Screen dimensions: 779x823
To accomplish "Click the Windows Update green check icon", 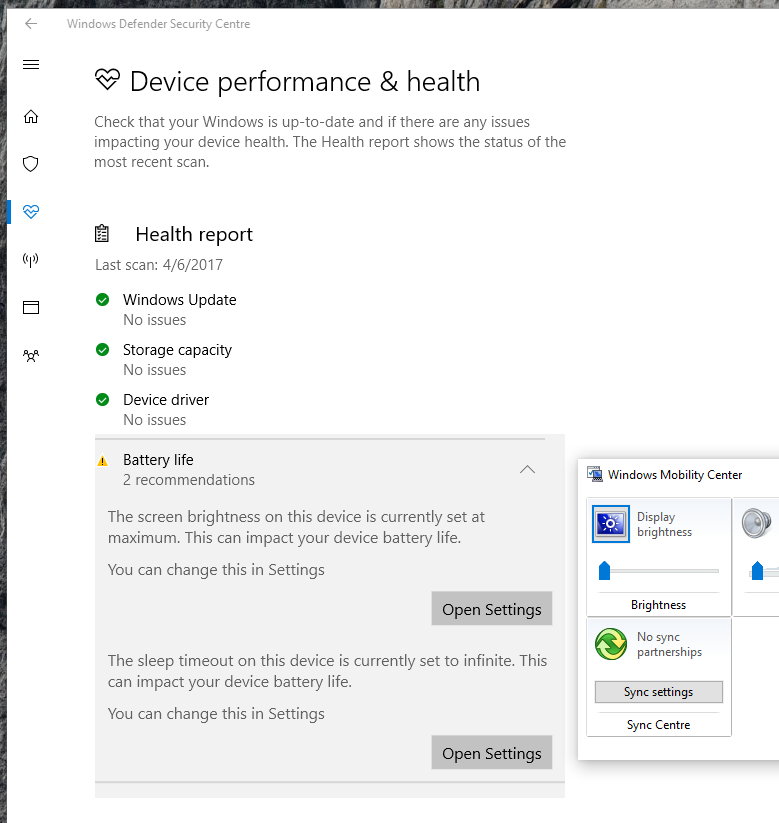I will tap(102, 300).
